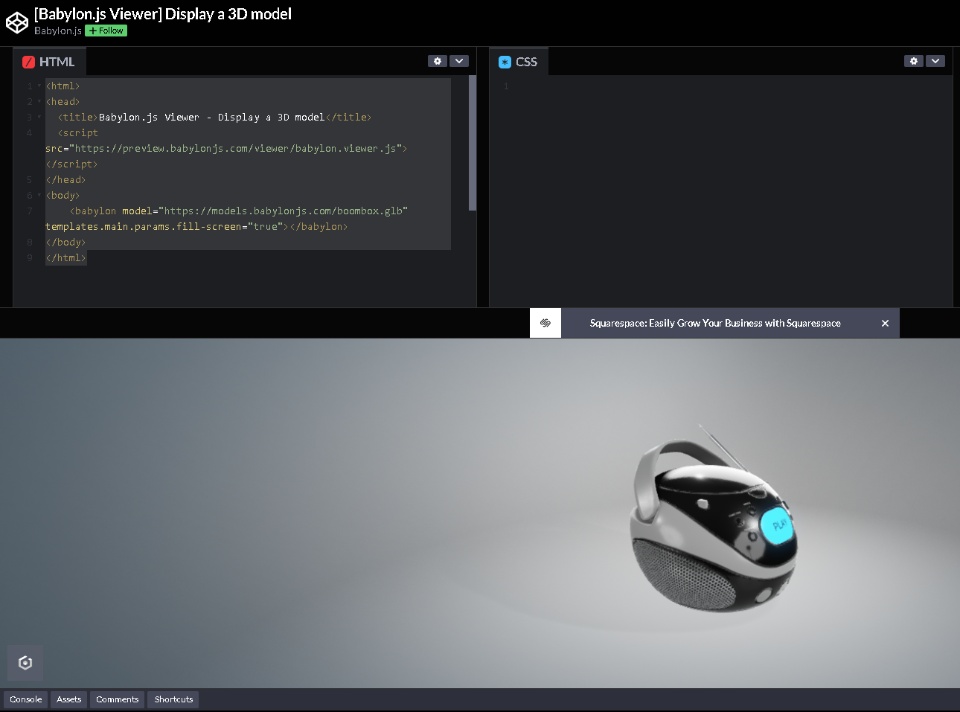
Task: Click the babylon.viewer.js script src URL
Action: coord(238,148)
